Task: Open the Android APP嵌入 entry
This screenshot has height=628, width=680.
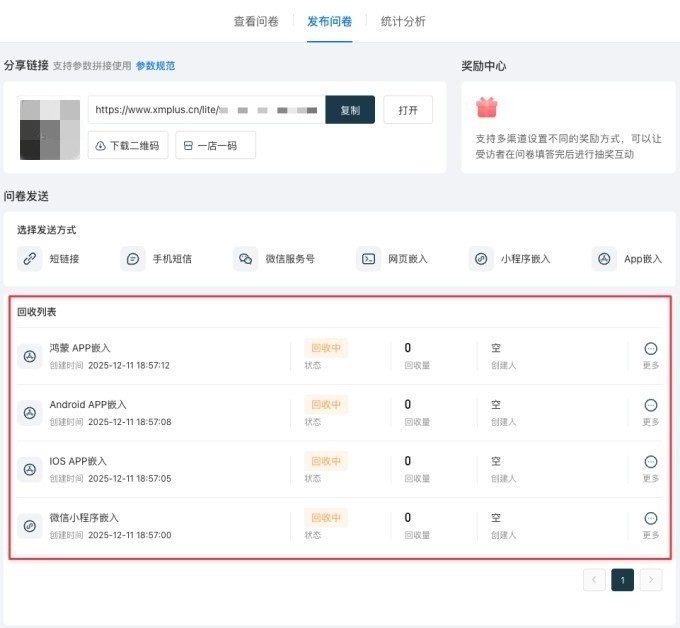Action: [88, 405]
